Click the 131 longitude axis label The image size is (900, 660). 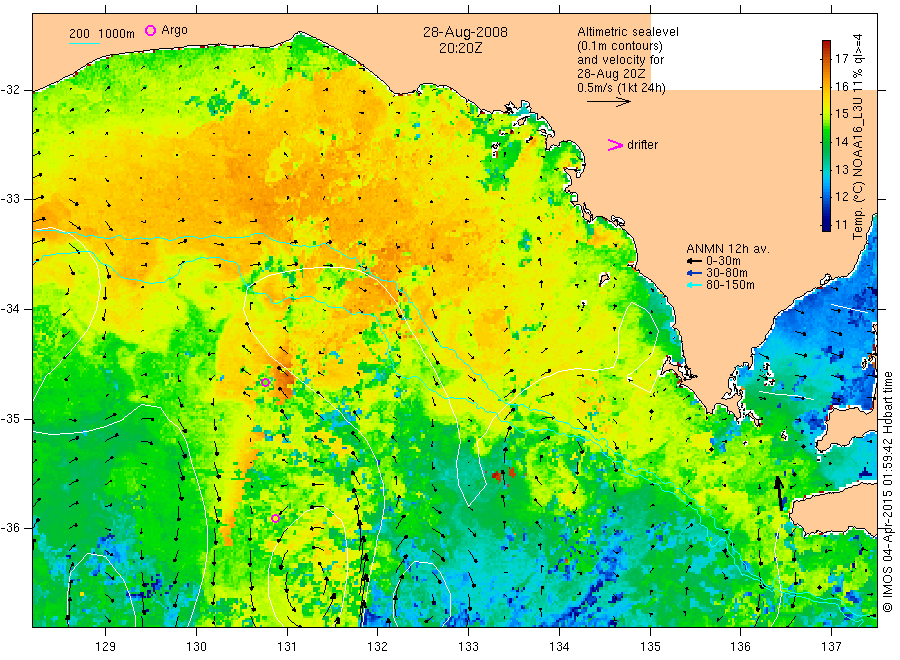coord(287,647)
